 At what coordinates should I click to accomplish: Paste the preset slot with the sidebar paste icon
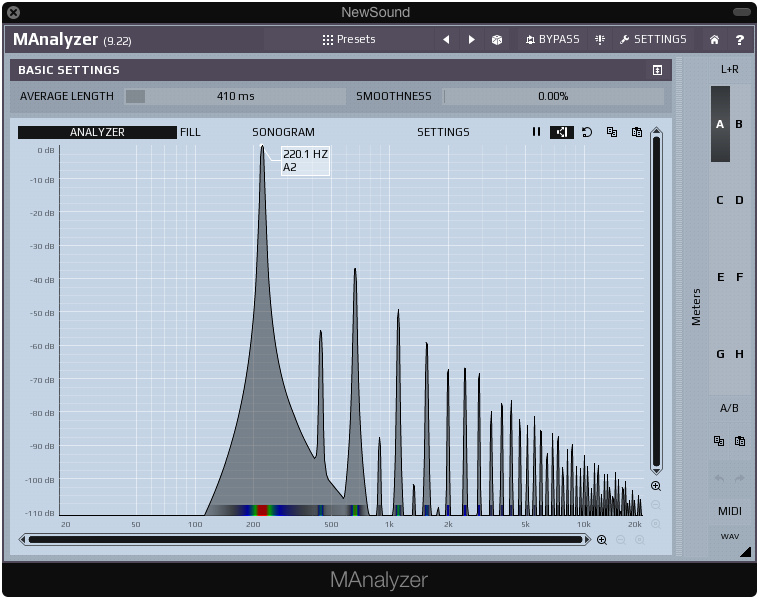[x=740, y=441]
